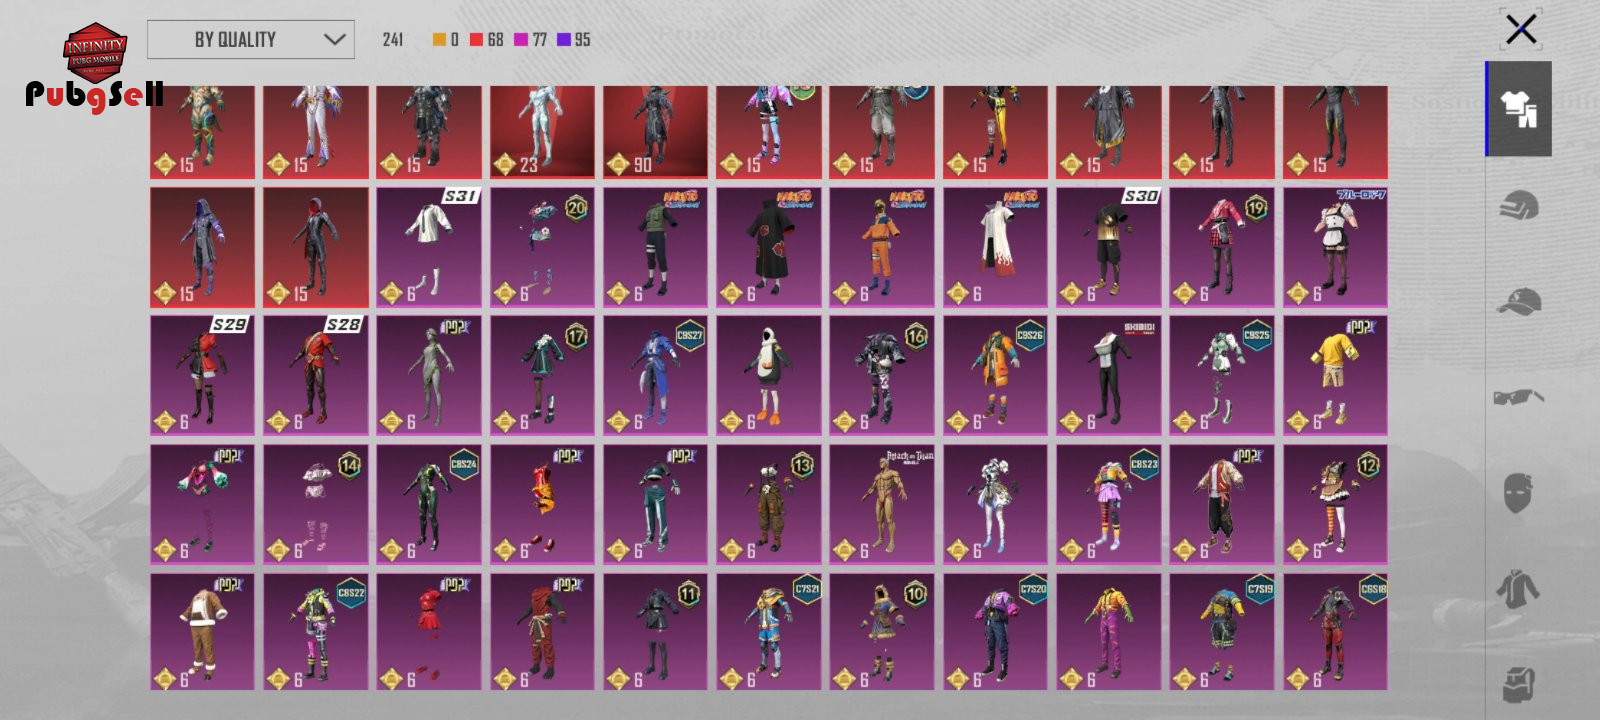Pick the outfit with badge 12

[1335, 505]
